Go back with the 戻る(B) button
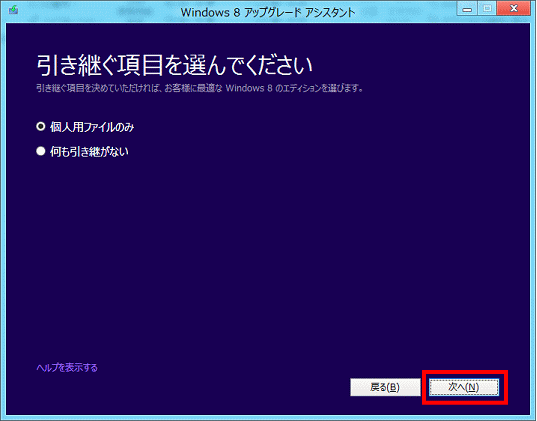537x421 pixels. [385, 387]
